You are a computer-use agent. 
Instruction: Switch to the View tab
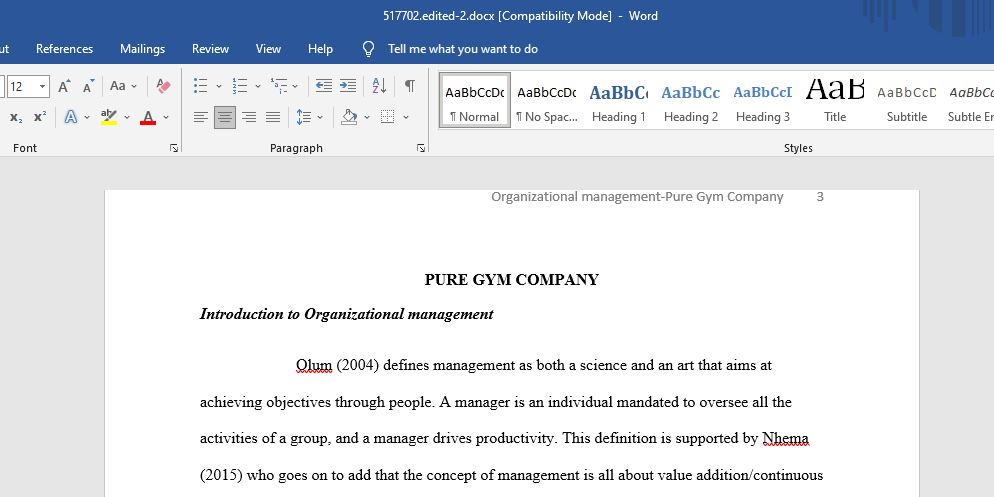click(x=268, y=49)
